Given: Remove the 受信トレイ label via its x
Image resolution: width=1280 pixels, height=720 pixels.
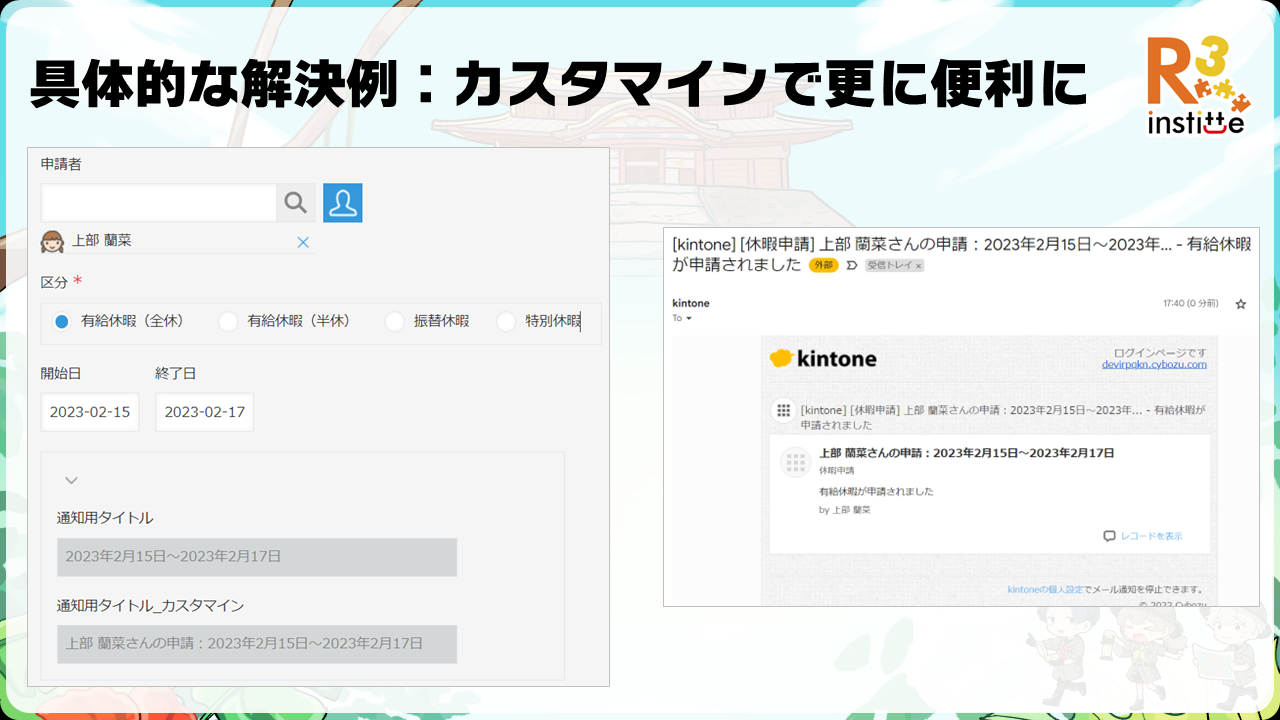Looking at the screenshot, I should click(x=919, y=266).
